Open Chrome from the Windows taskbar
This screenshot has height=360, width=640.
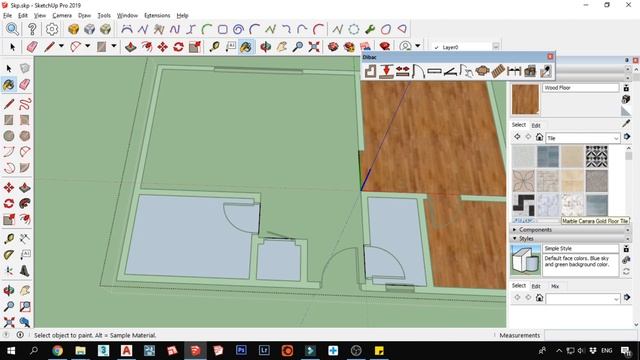58,351
